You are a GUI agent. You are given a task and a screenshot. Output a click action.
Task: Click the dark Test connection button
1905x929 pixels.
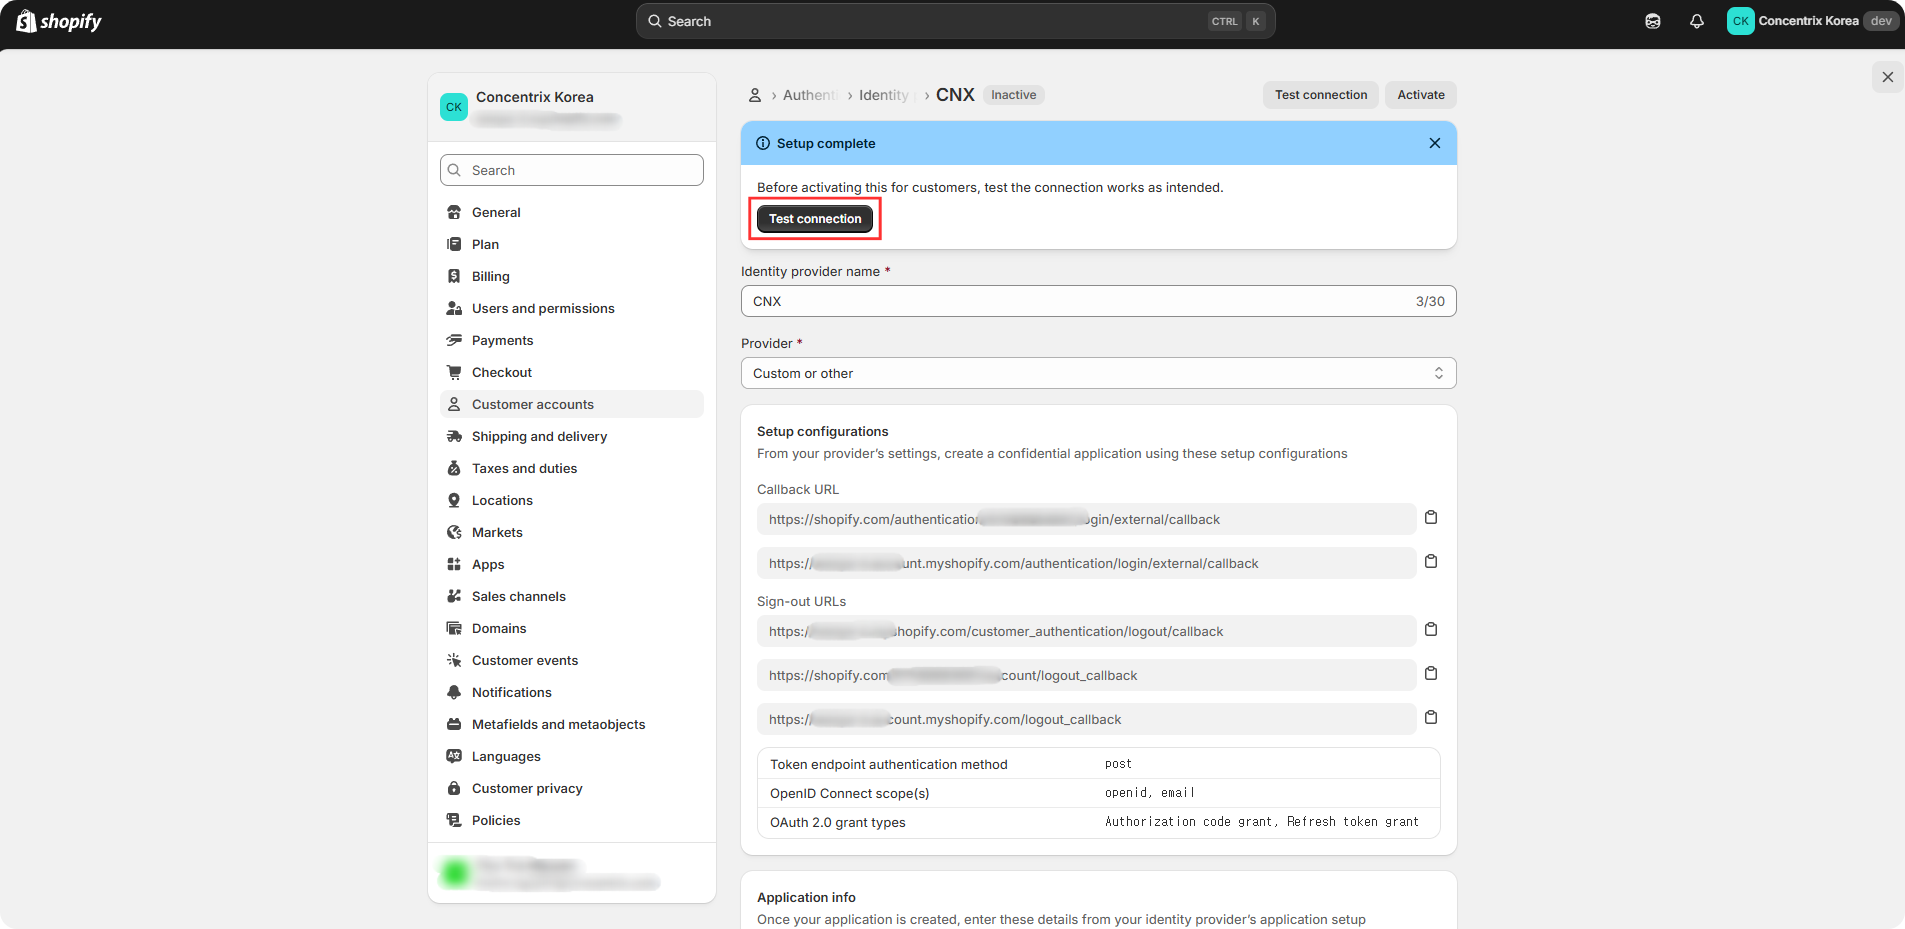(x=815, y=219)
